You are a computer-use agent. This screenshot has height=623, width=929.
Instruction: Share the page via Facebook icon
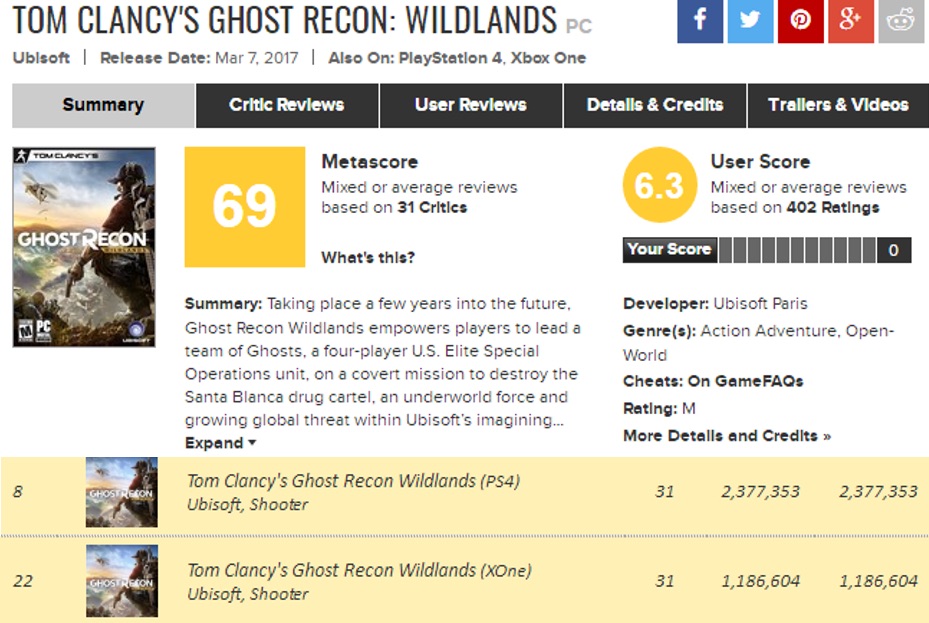(x=700, y=21)
